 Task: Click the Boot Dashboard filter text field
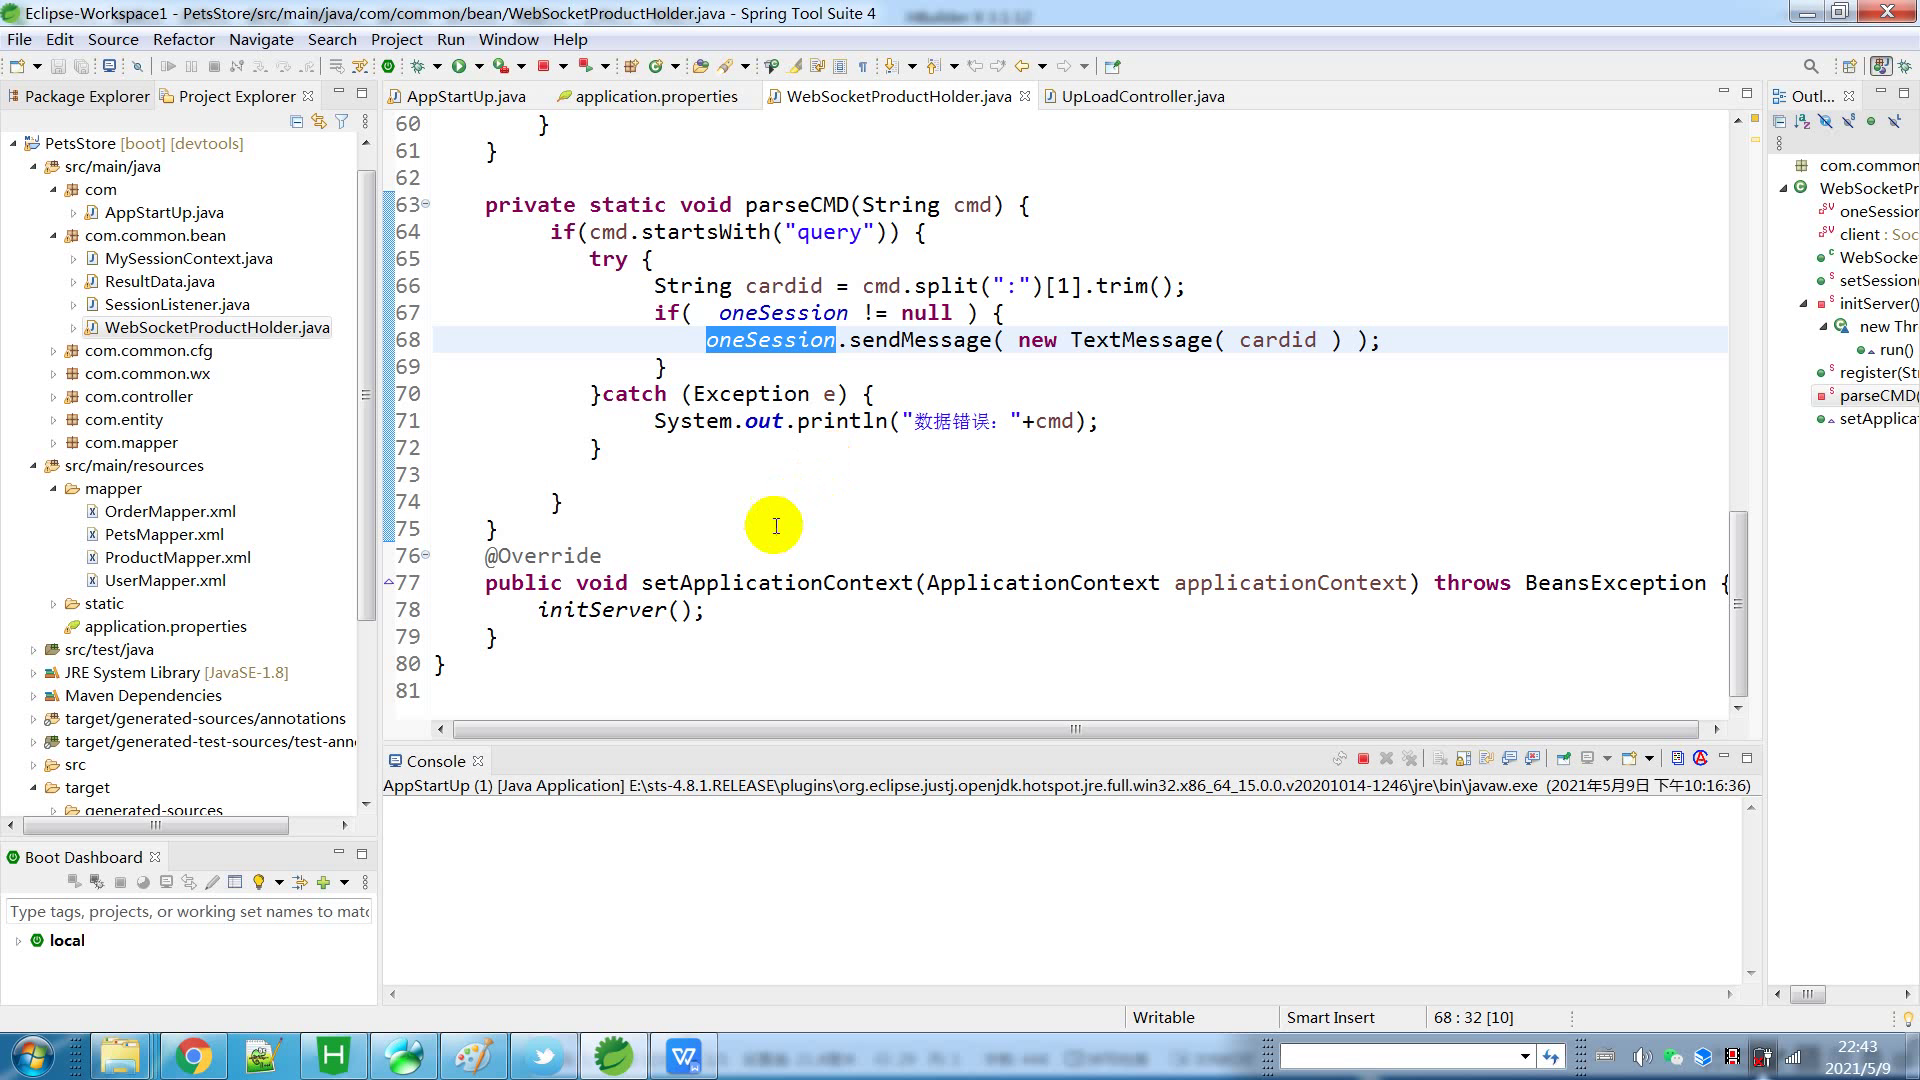pyautogui.click(x=188, y=911)
